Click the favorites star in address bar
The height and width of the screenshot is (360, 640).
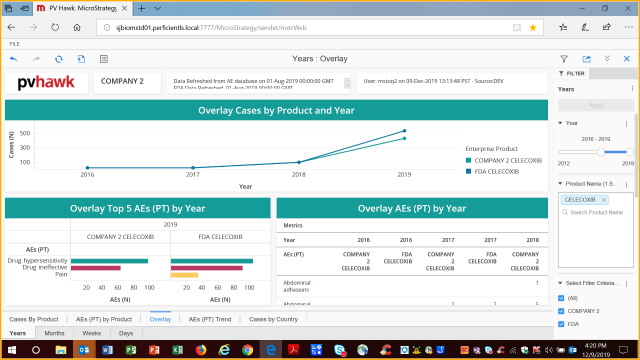coord(533,27)
